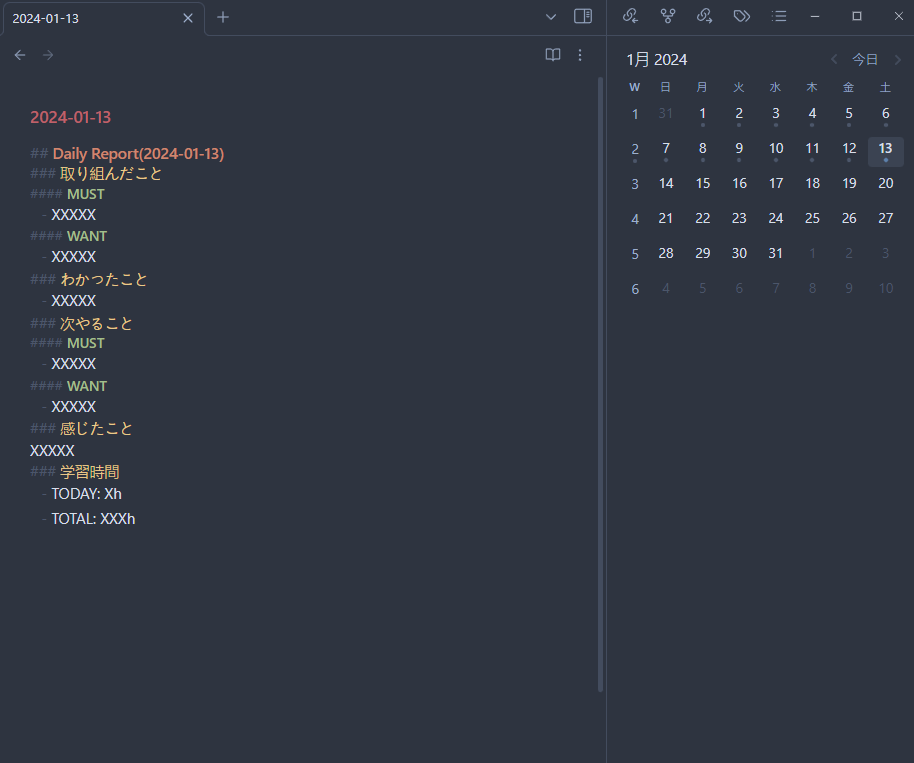
Task: Open the local graph panel icon
Action: (668, 16)
